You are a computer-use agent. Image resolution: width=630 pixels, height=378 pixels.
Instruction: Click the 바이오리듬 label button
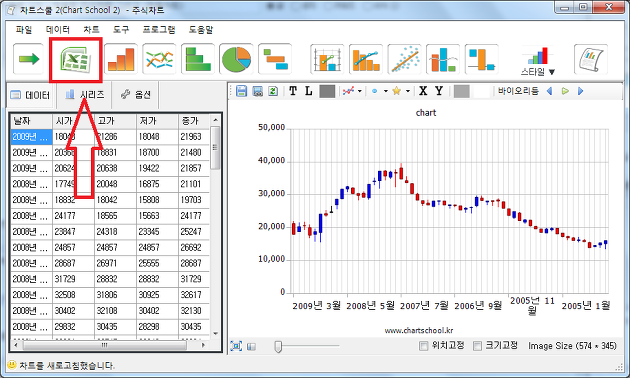518,91
